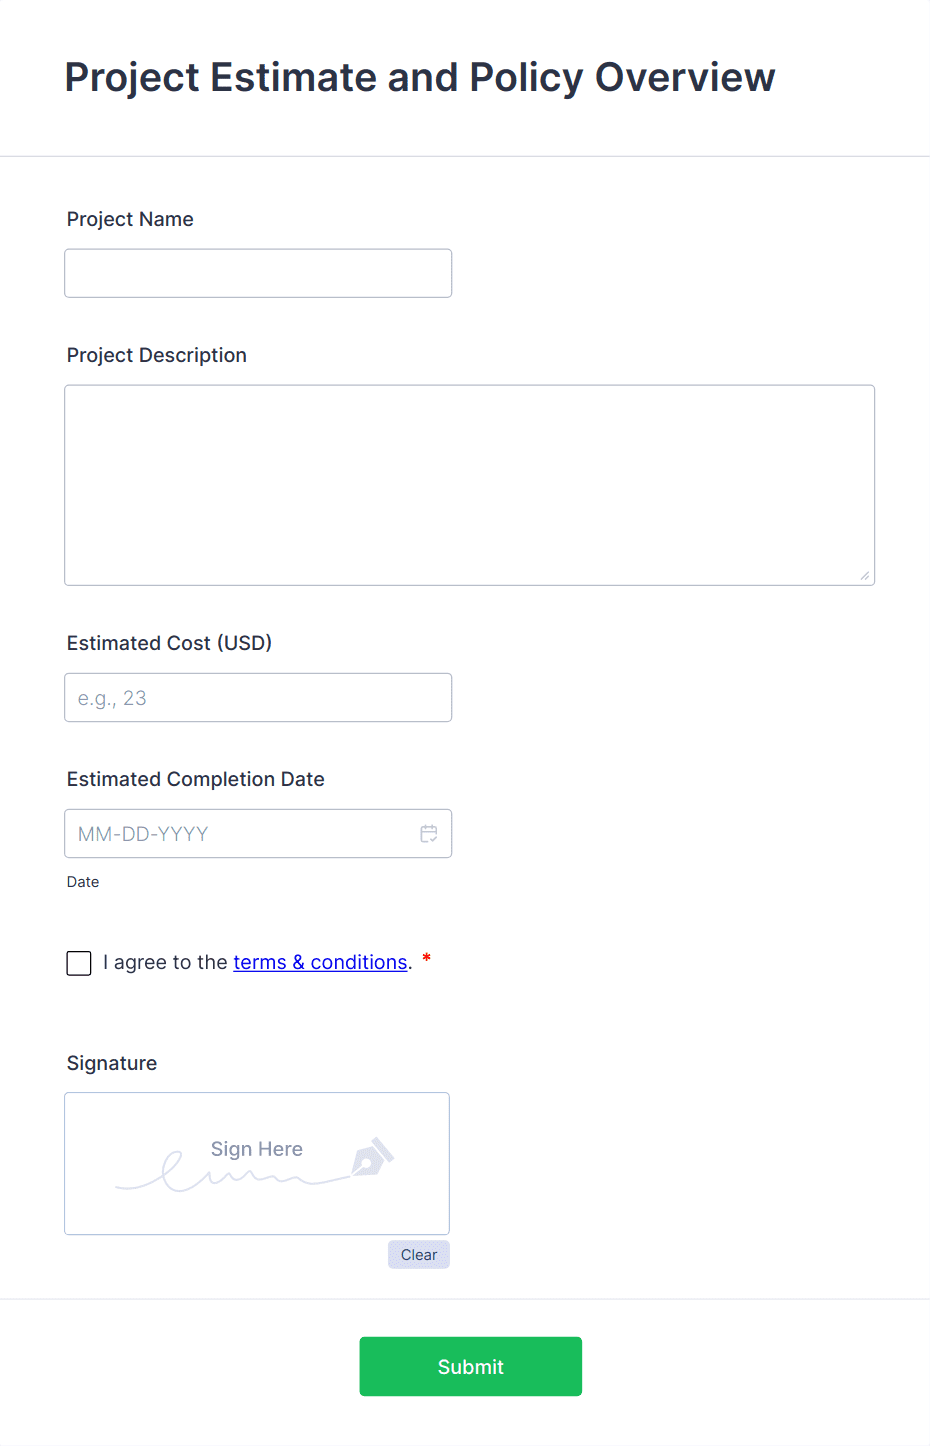Focus the Project Name text field

tap(258, 273)
